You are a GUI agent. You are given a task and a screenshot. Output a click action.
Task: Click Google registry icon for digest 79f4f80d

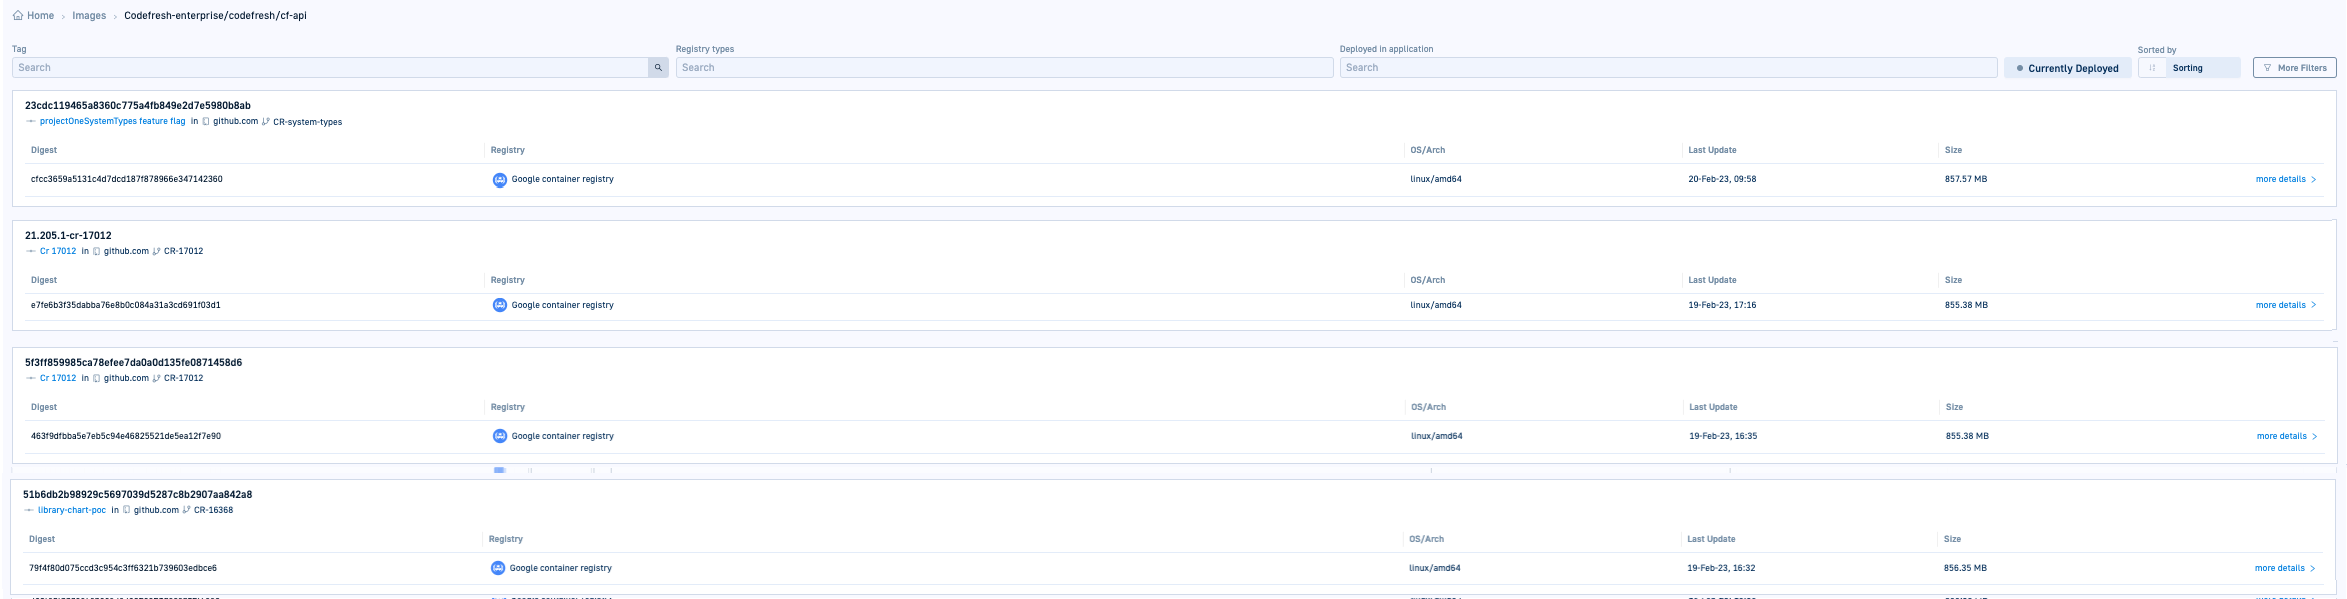(498, 568)
